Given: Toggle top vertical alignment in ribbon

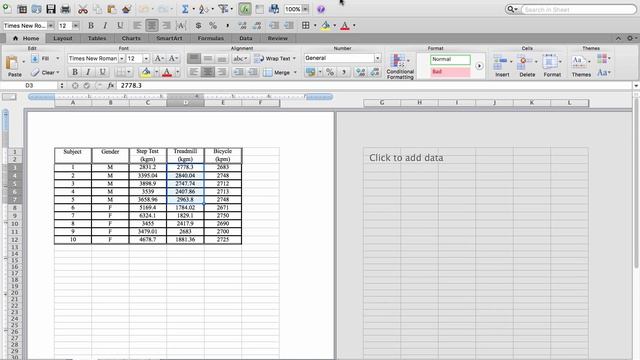Looking at the screenshot, I should 194,58.
